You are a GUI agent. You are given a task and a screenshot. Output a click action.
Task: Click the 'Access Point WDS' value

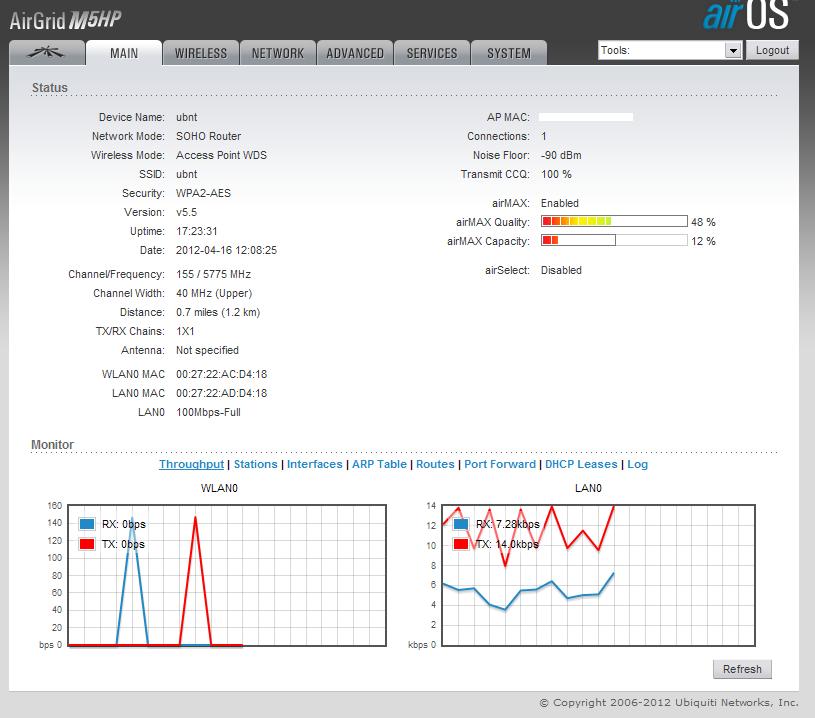221,155
